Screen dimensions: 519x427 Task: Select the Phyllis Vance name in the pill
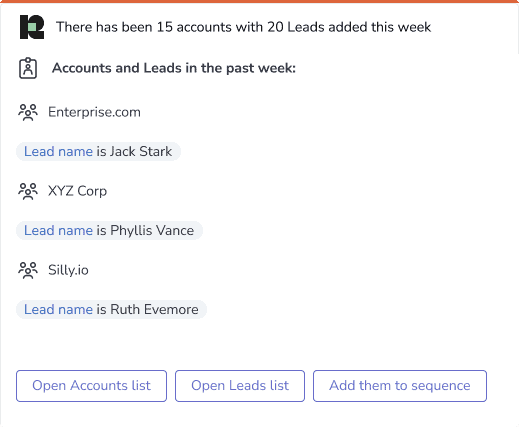152,230
